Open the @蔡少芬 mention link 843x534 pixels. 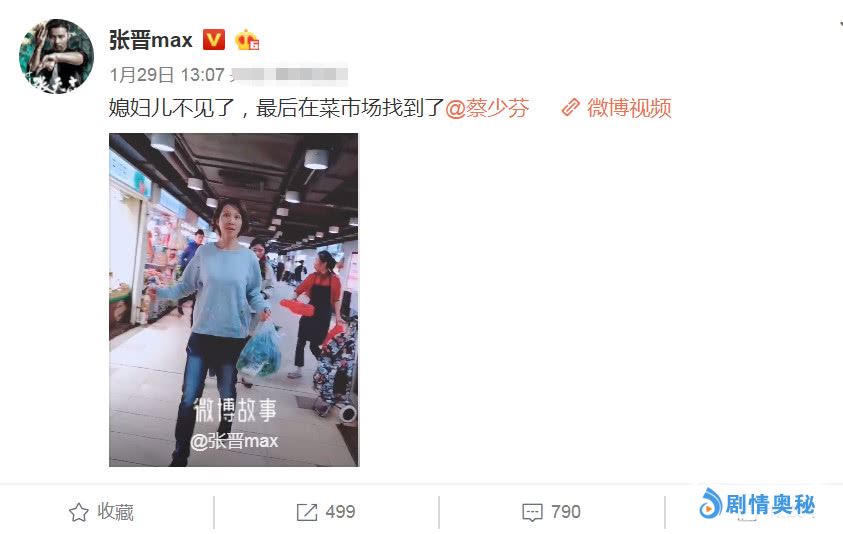(x=487, y=108)
